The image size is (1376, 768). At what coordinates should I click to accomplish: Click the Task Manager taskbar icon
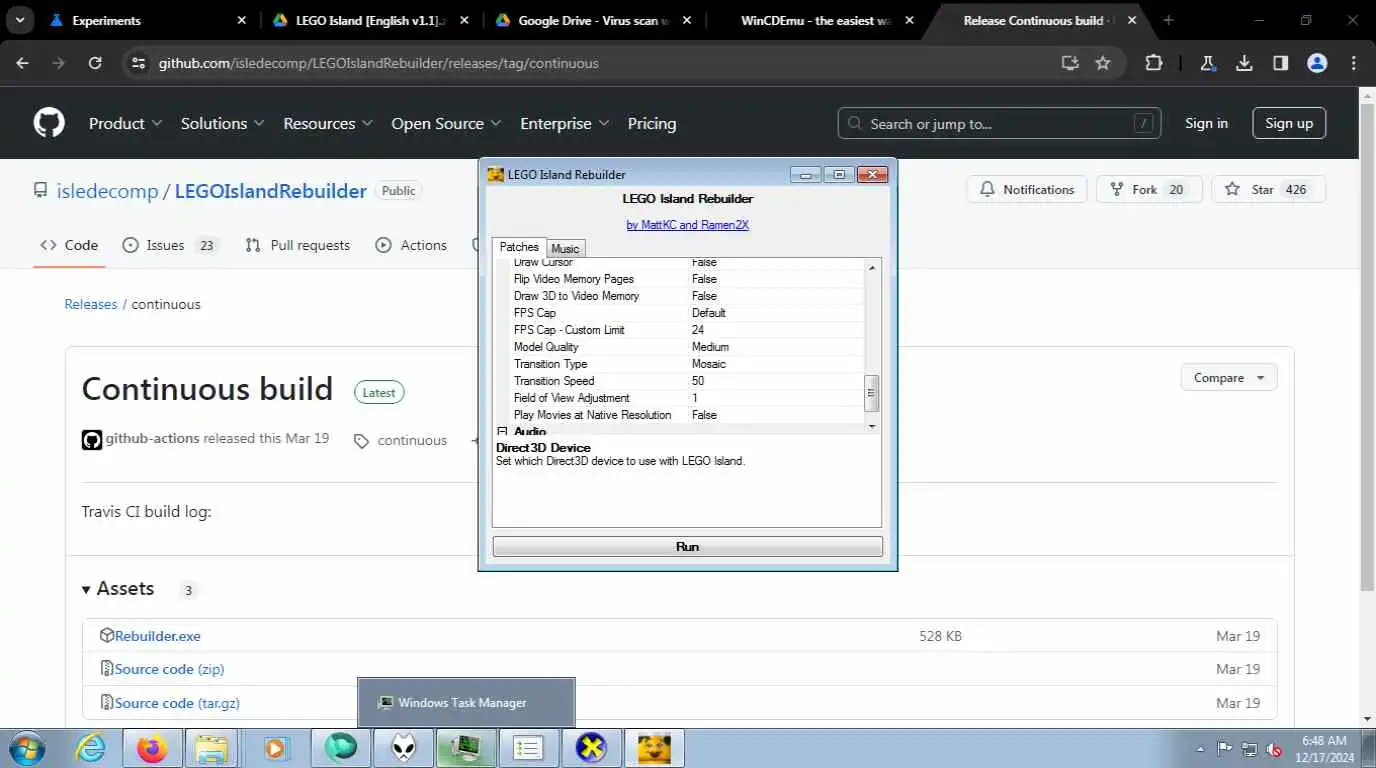[x=466, y=748]
